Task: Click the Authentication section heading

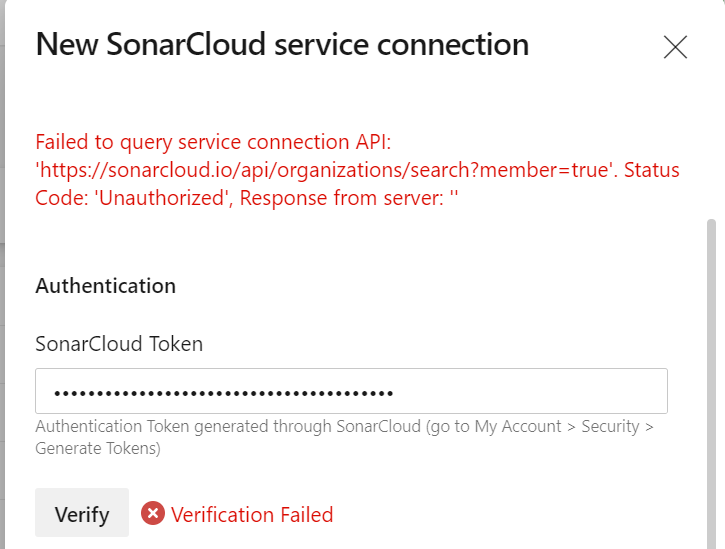Action: tap(105, 286)
